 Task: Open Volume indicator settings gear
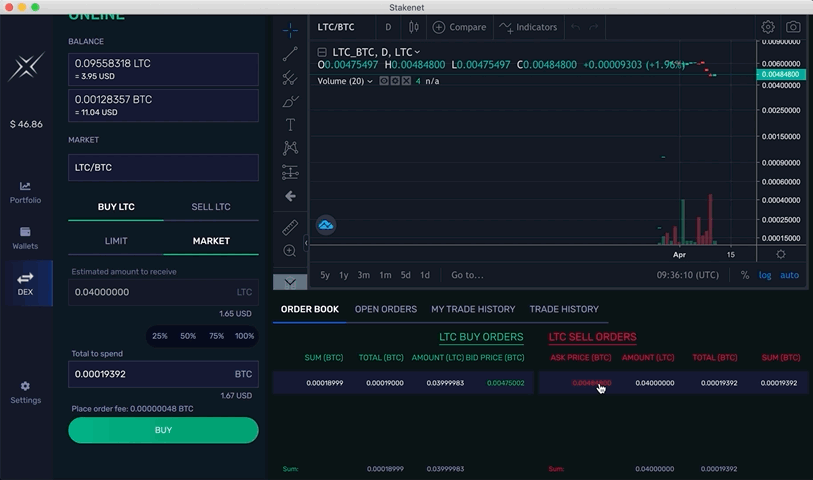tap(395, 81)
